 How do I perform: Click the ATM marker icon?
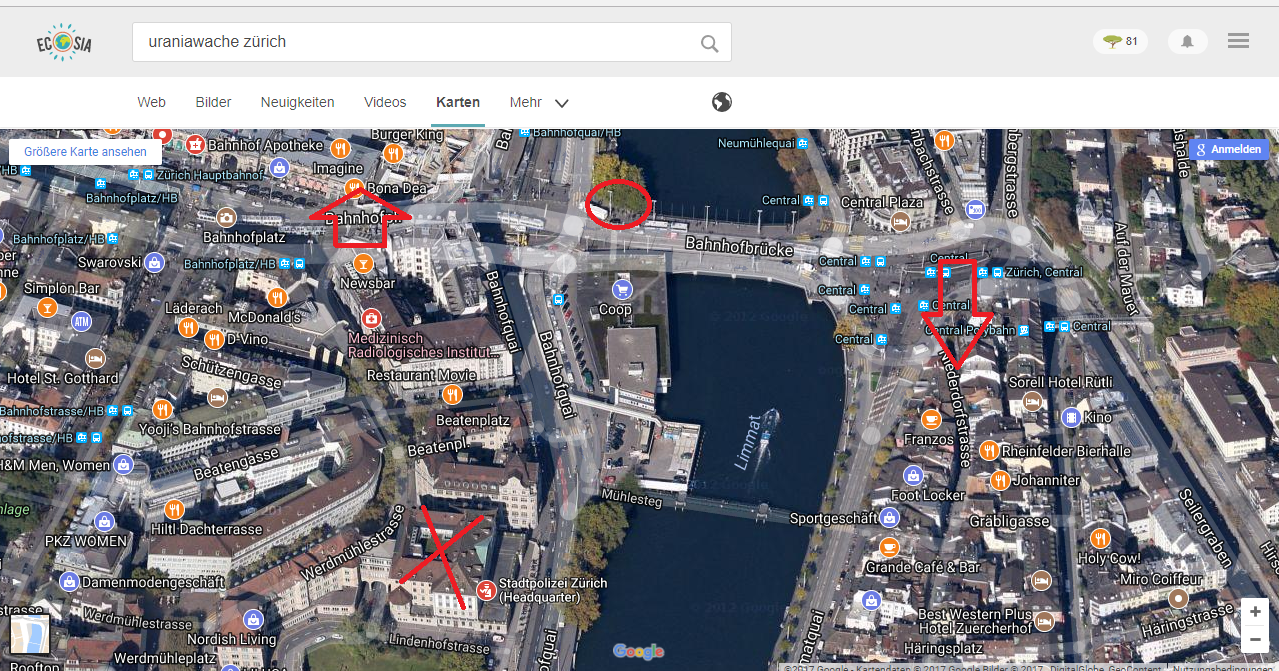(82, 321)
